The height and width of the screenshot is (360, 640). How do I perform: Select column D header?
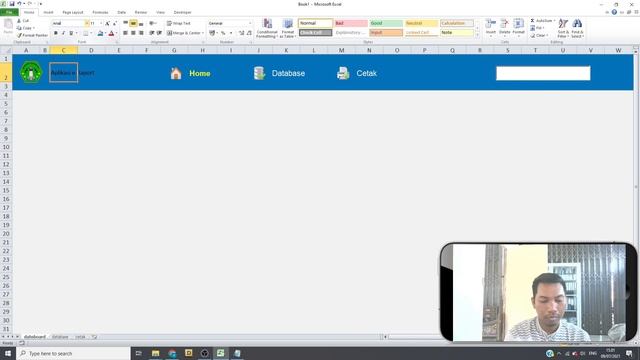[x=91, y=50]
